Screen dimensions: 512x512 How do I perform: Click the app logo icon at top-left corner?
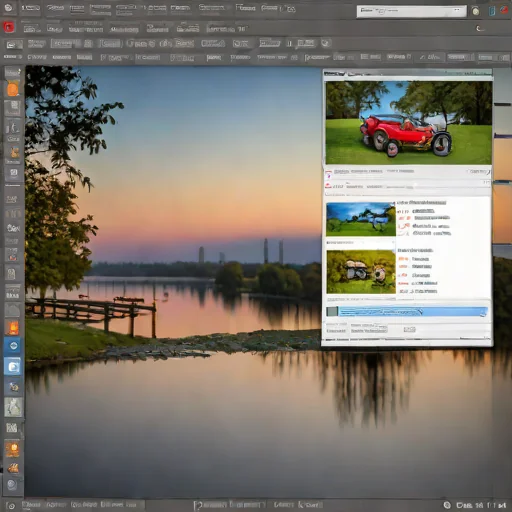click(x=8, y=7)
